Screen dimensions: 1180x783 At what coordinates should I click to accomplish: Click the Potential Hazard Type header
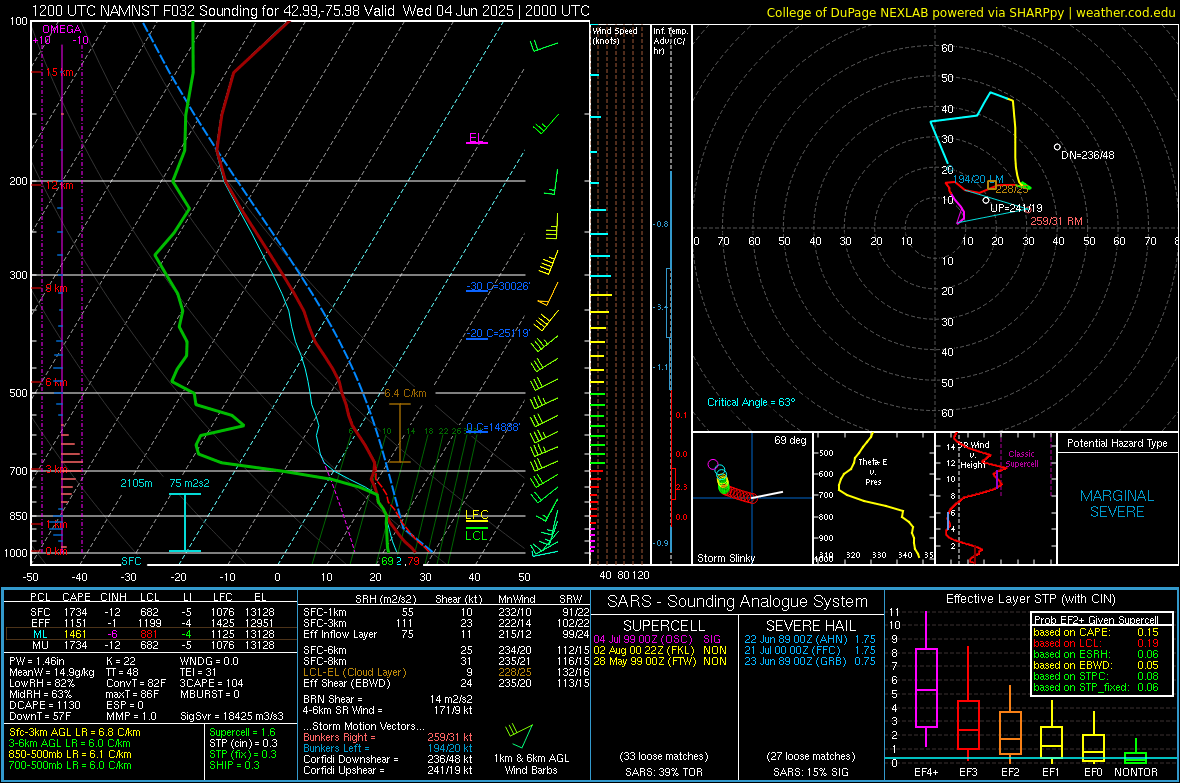pos(1117,443)
